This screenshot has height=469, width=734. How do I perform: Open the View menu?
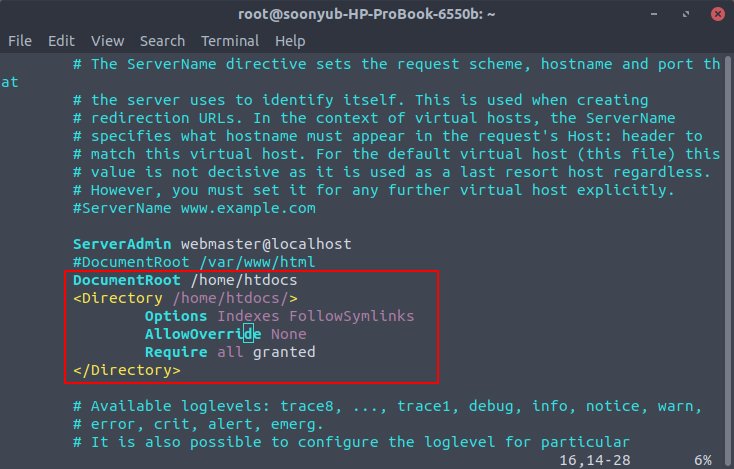point(108,41)
